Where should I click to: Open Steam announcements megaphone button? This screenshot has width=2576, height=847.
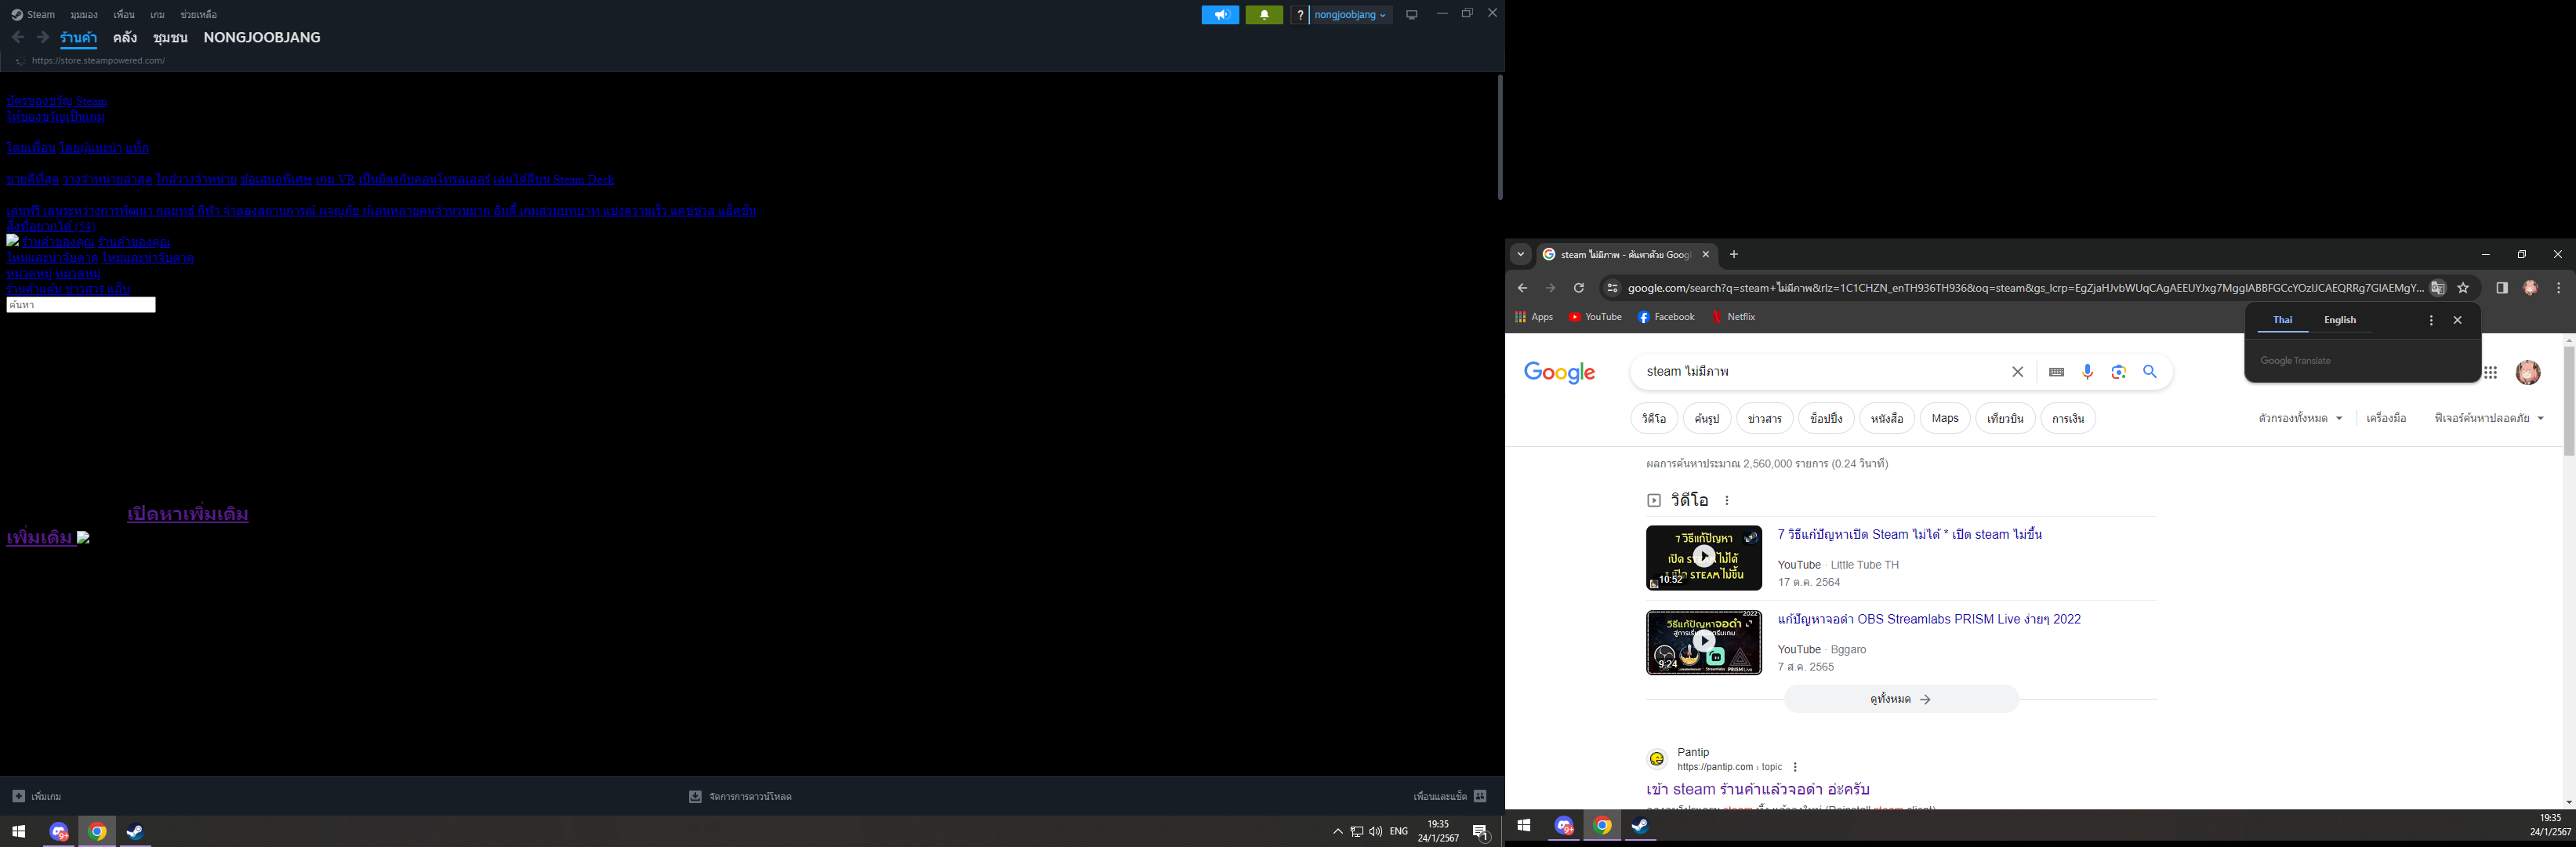[x=1220, y=15]
